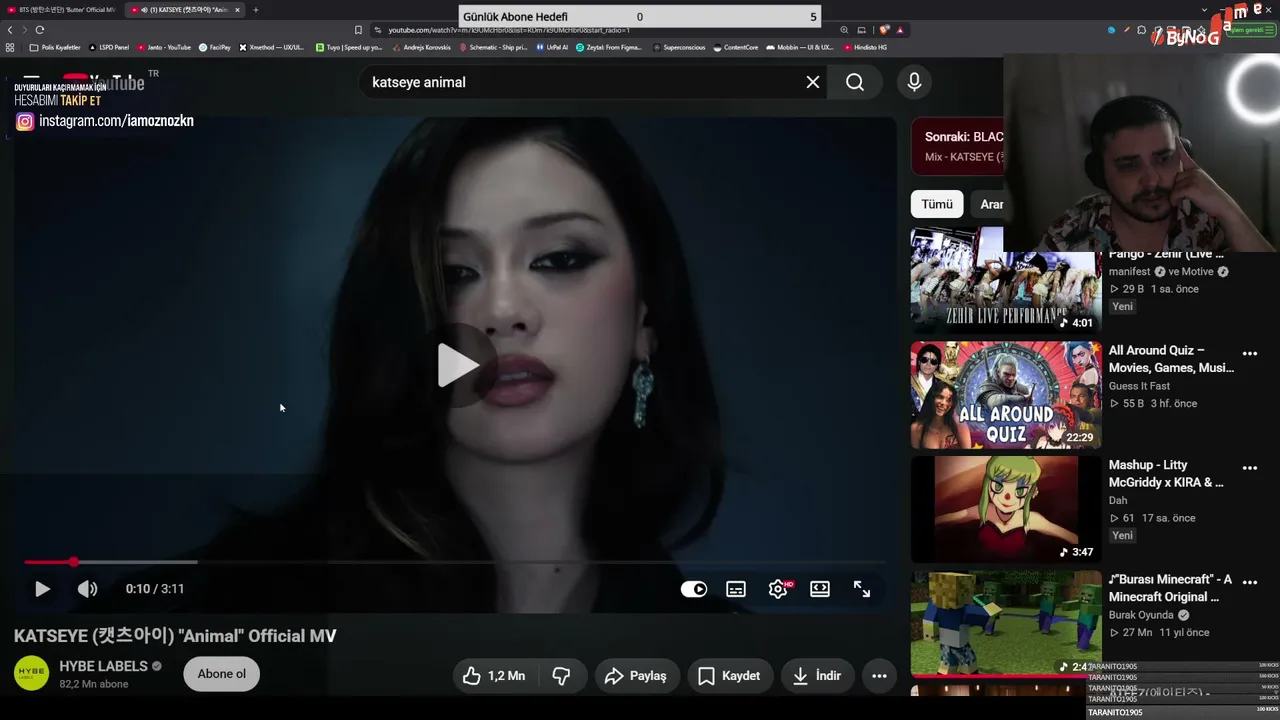The image size is (1280, 720).
Task: Submit search with the magnifier icon
Action: 855,82
